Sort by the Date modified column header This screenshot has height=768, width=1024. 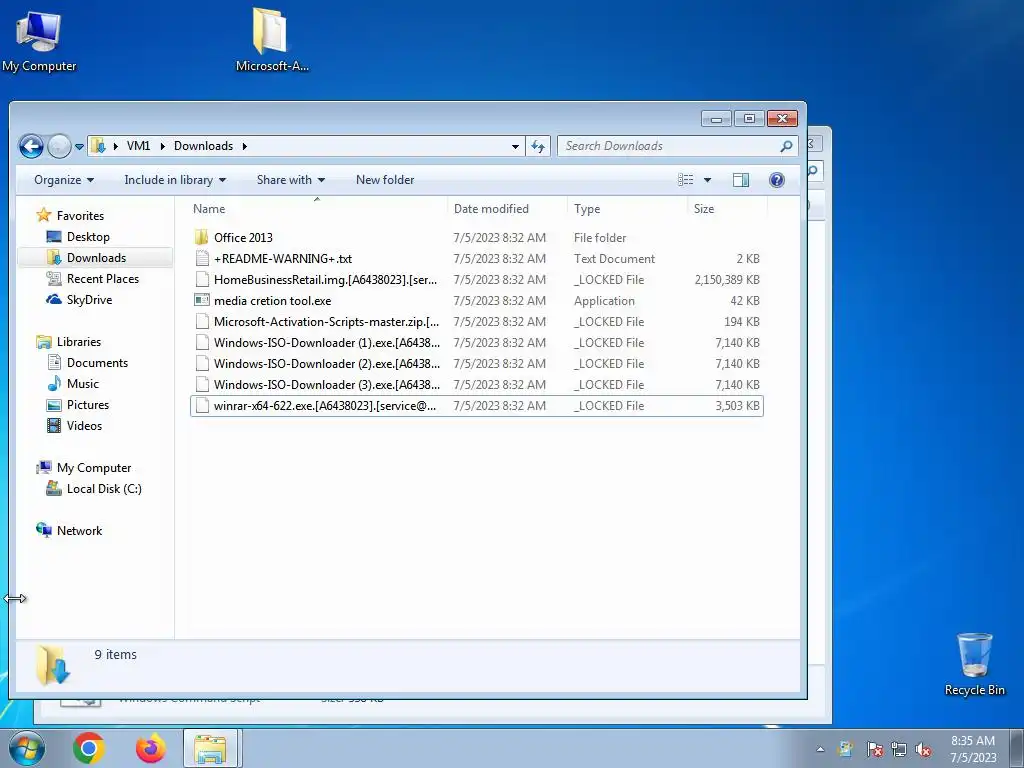click(491, 209)
